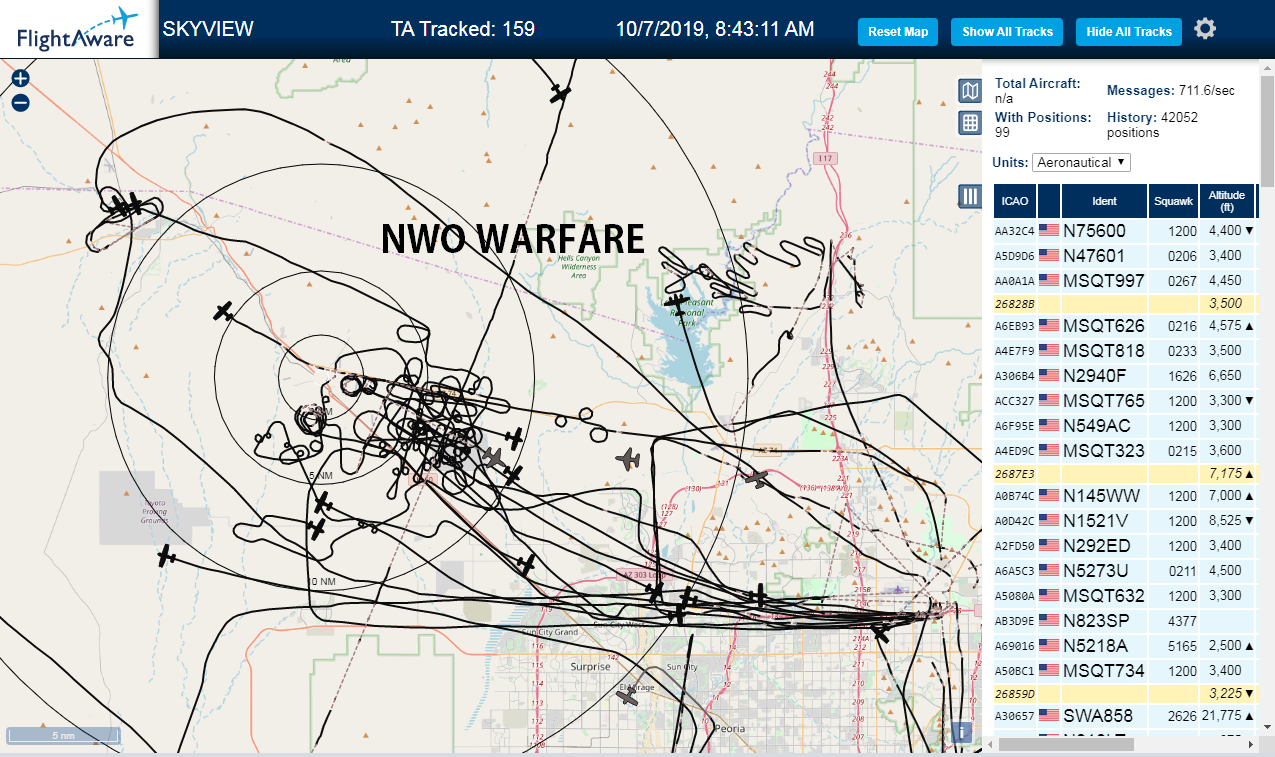The height and width of the screenshot is (757, 1275).
Task: Zoom in with the plus map button
Action: (x=20, y=79)
